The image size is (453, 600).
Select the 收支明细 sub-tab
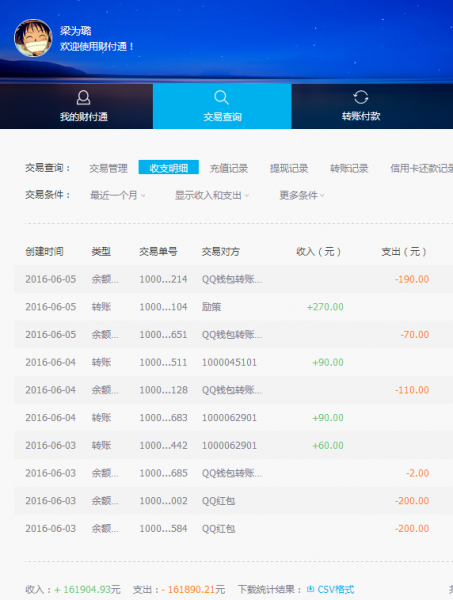coord(169,167)
